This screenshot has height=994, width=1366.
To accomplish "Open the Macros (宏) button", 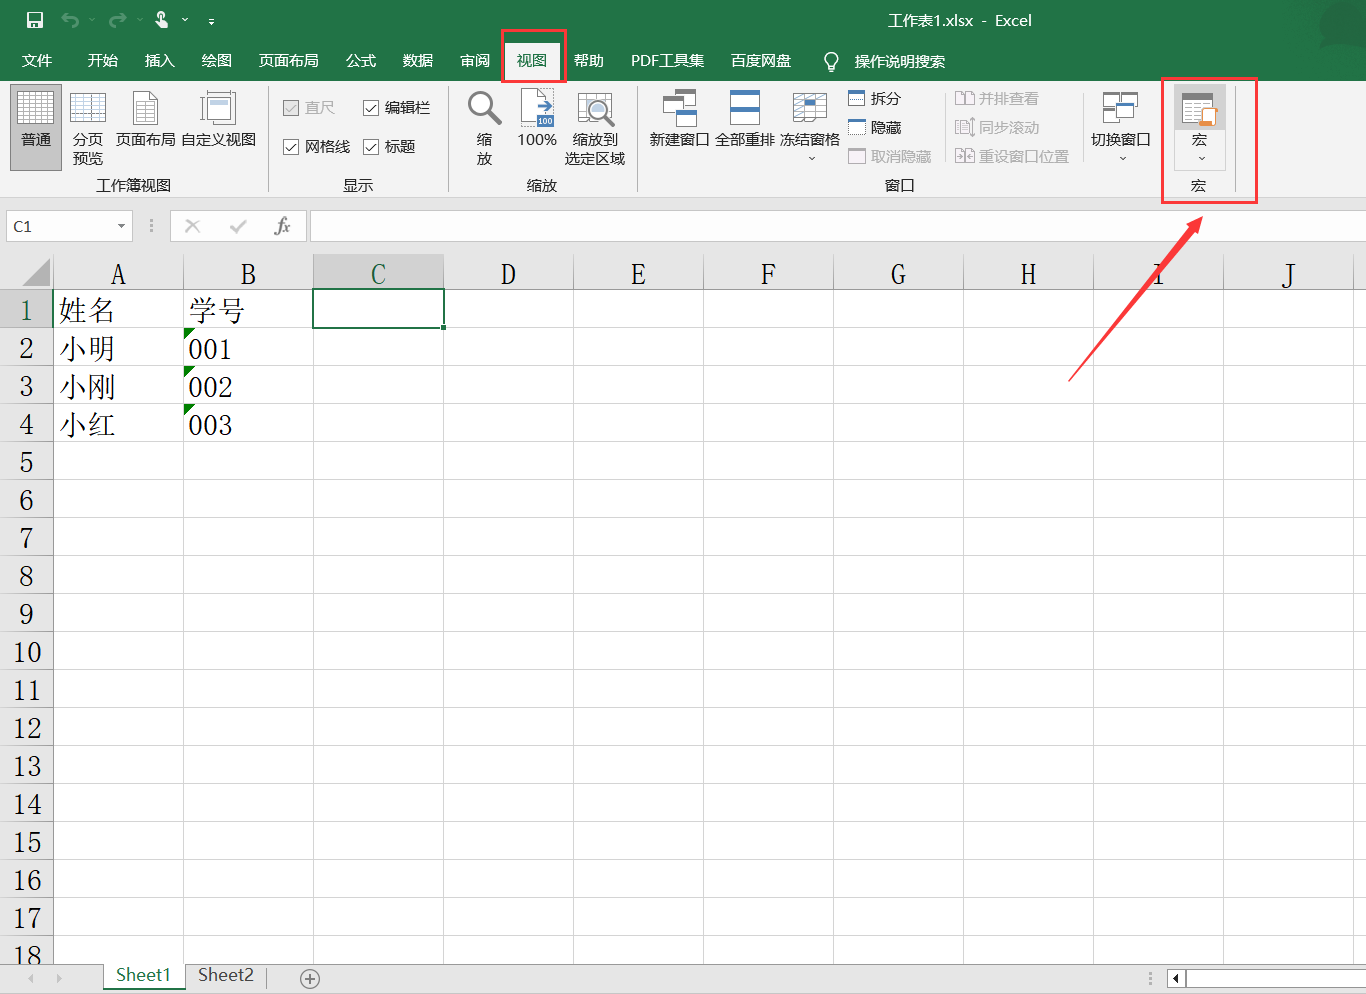I will pyautogui.click(x=1199, y=127).
